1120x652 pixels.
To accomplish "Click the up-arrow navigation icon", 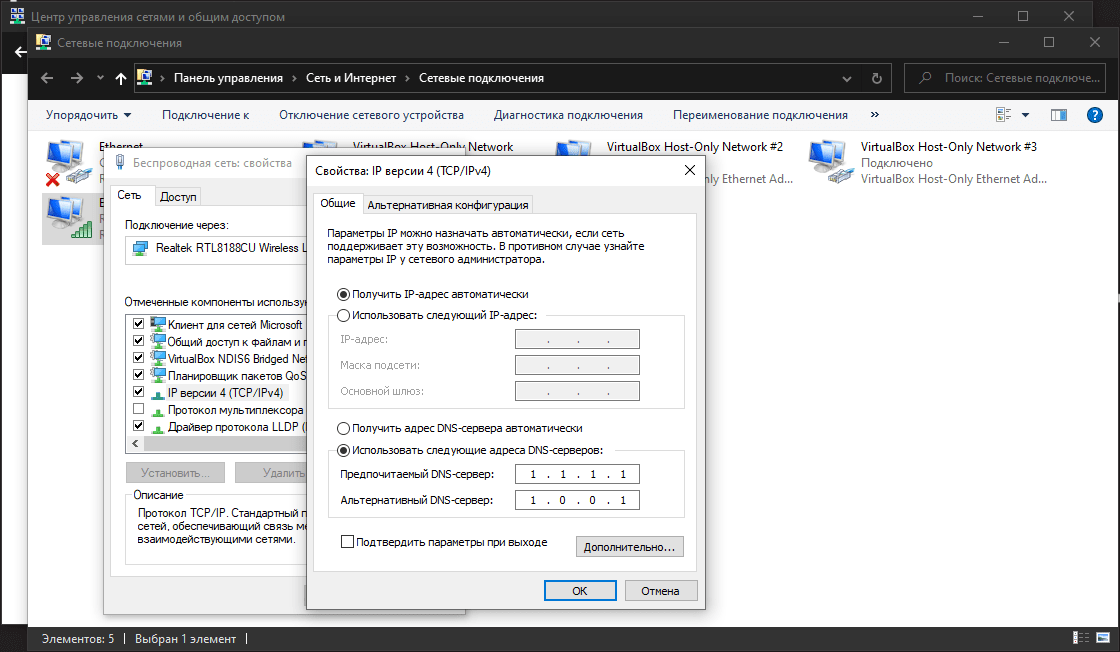I will coord(121,78).
